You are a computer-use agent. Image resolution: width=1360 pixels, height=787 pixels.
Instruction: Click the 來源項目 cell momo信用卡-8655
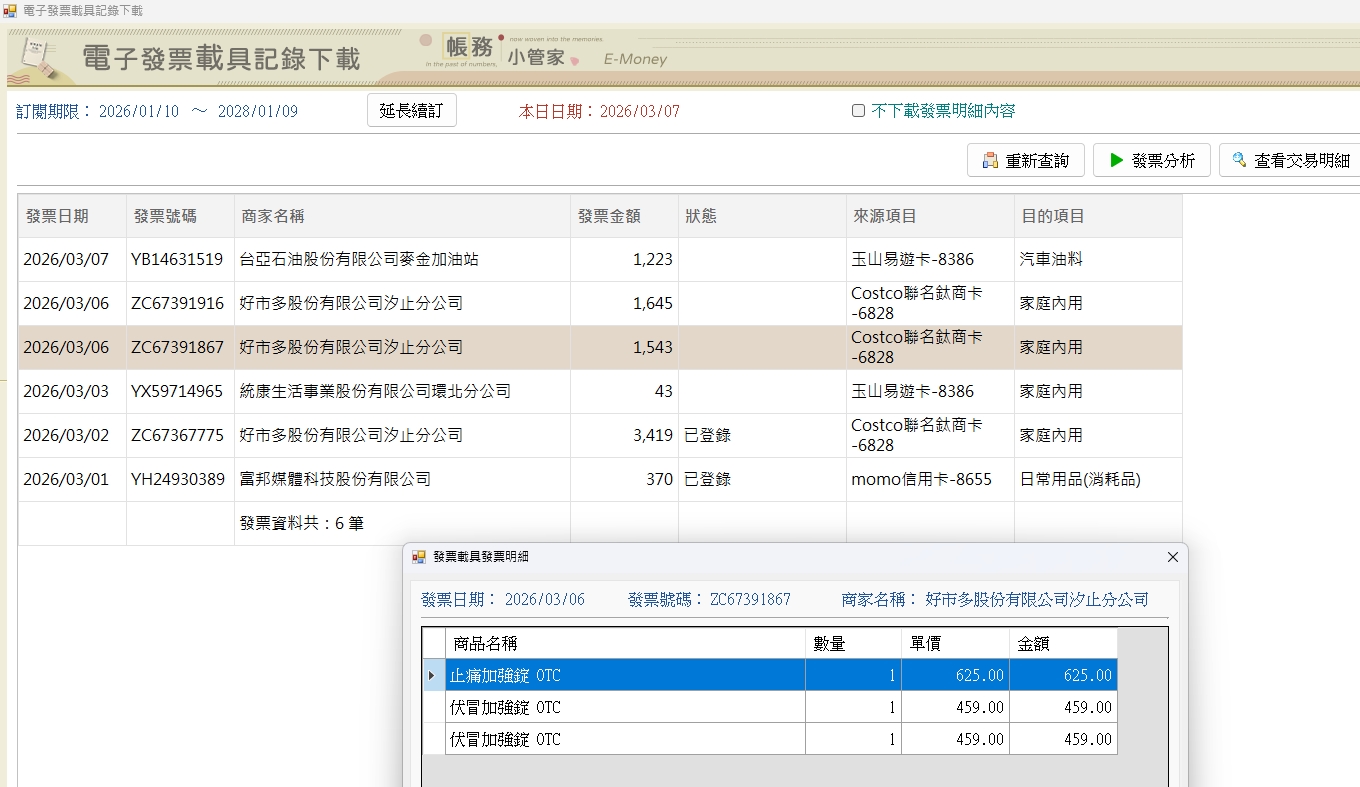(x=921, y=479)
